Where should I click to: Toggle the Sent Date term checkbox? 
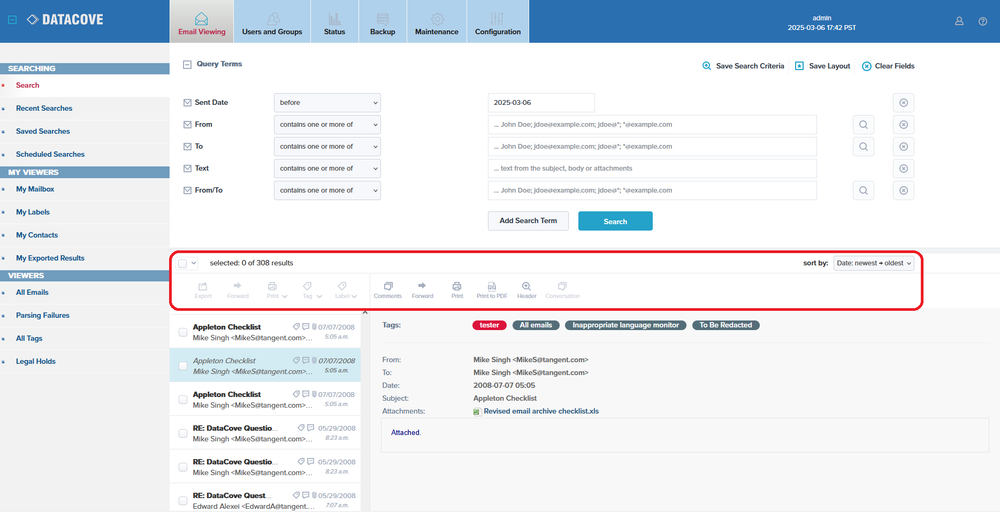[x=188, y=103]
